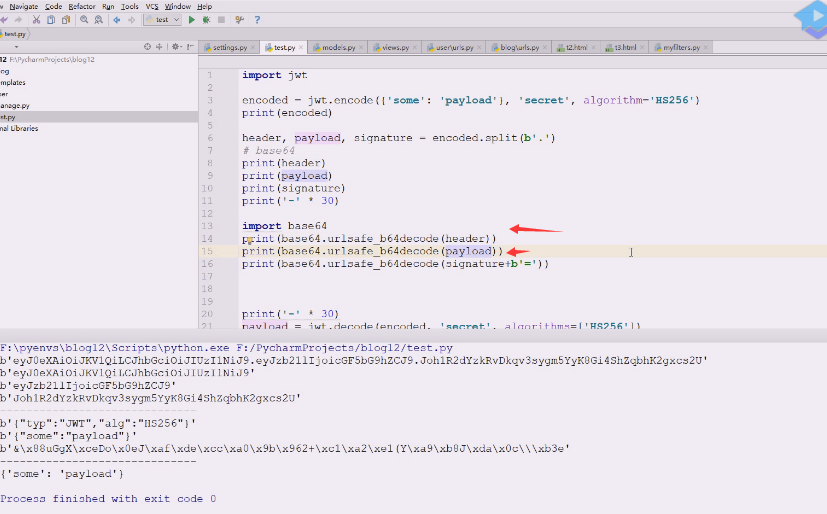Open the Navigate menu
This screenshot has width=827, height=514.
24,6
